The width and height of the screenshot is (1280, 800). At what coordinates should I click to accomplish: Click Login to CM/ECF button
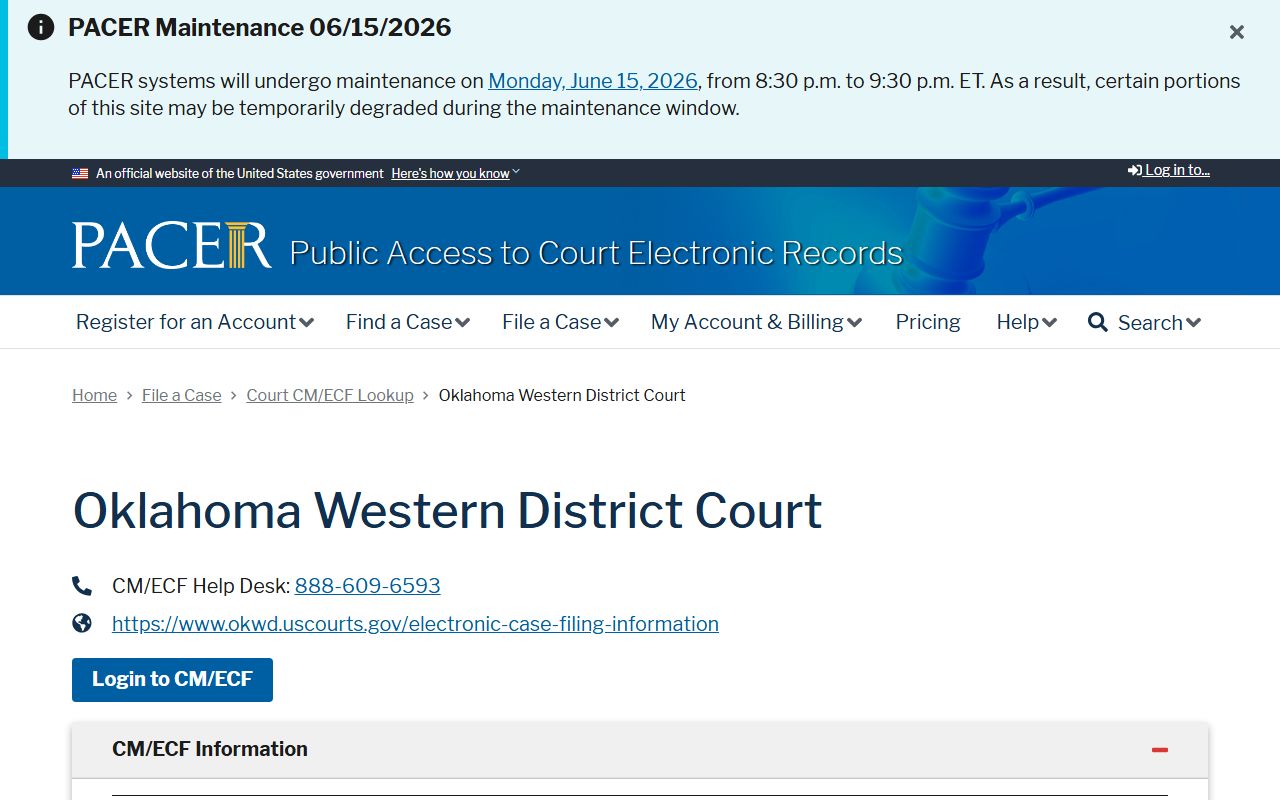(x=172, y=680)
